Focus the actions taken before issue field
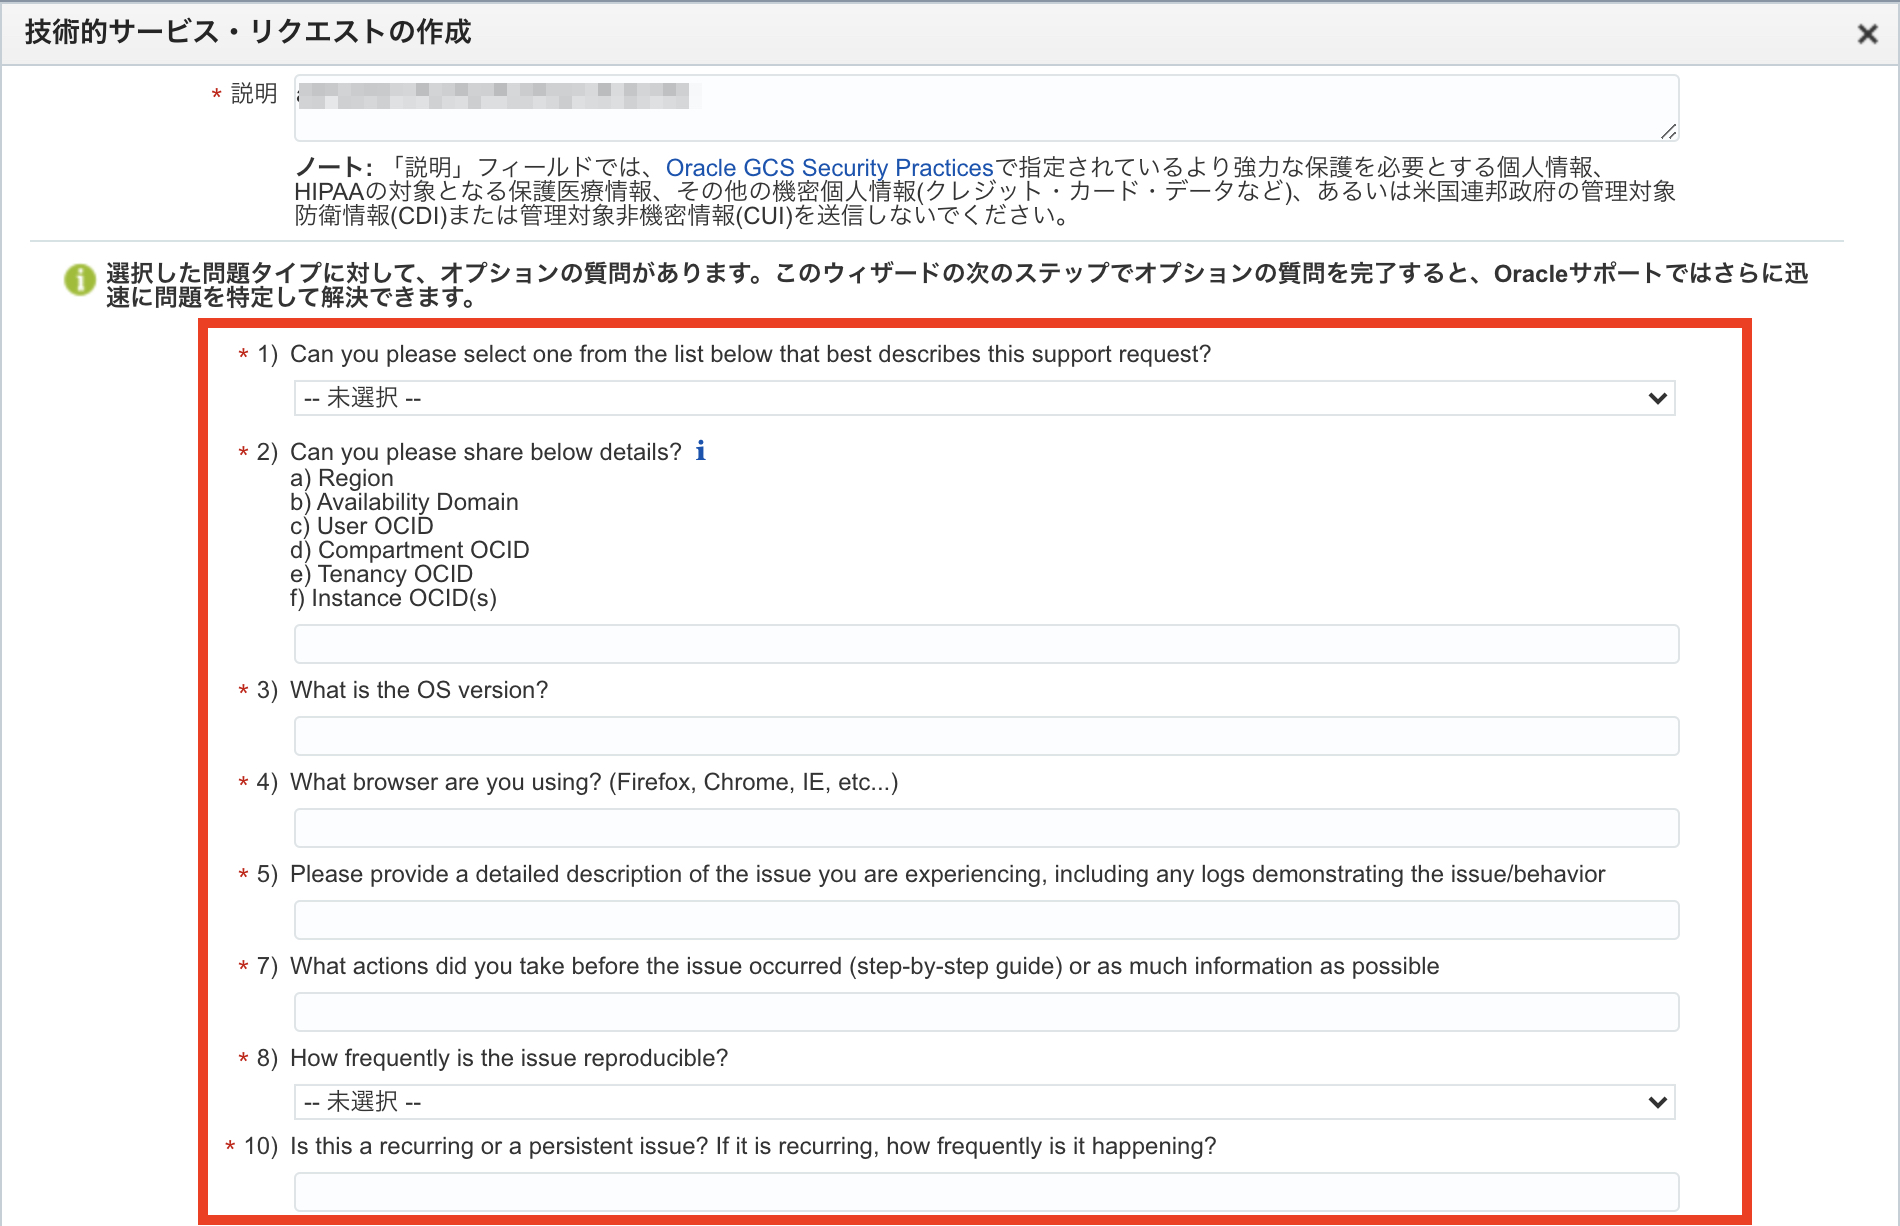This screenshot has width=1900, height=1226. click(985, 1012)
